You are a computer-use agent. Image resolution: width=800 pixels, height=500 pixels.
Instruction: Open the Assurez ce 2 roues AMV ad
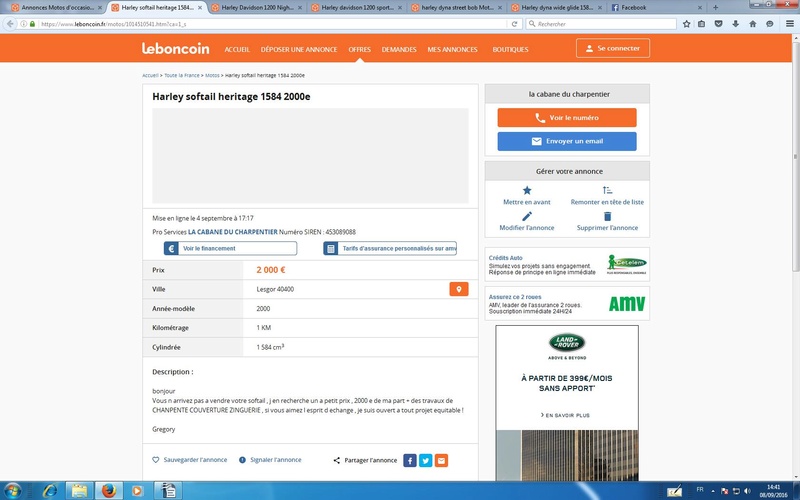[x=567, y=304]
